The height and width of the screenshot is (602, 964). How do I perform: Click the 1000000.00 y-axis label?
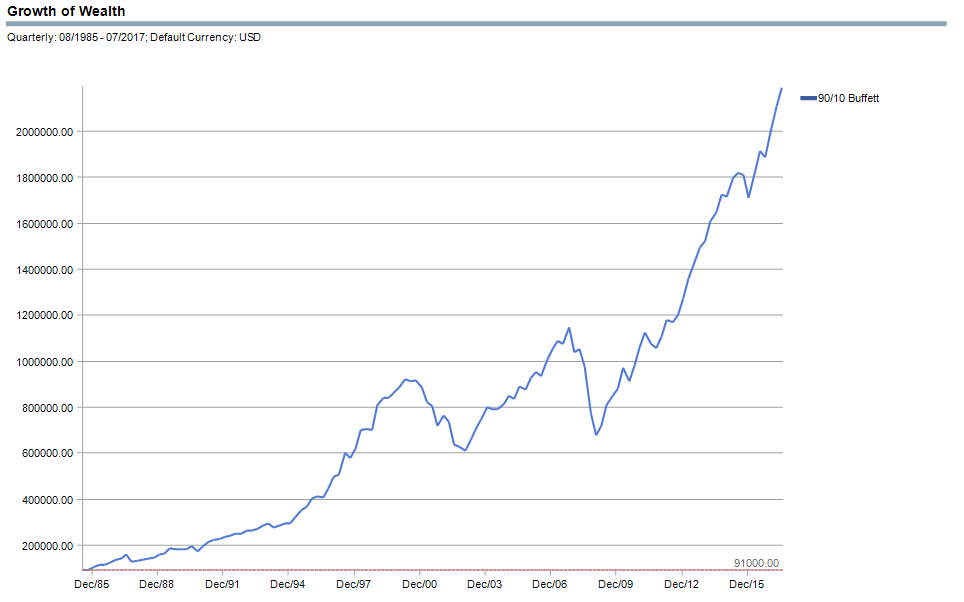[45, 362]
